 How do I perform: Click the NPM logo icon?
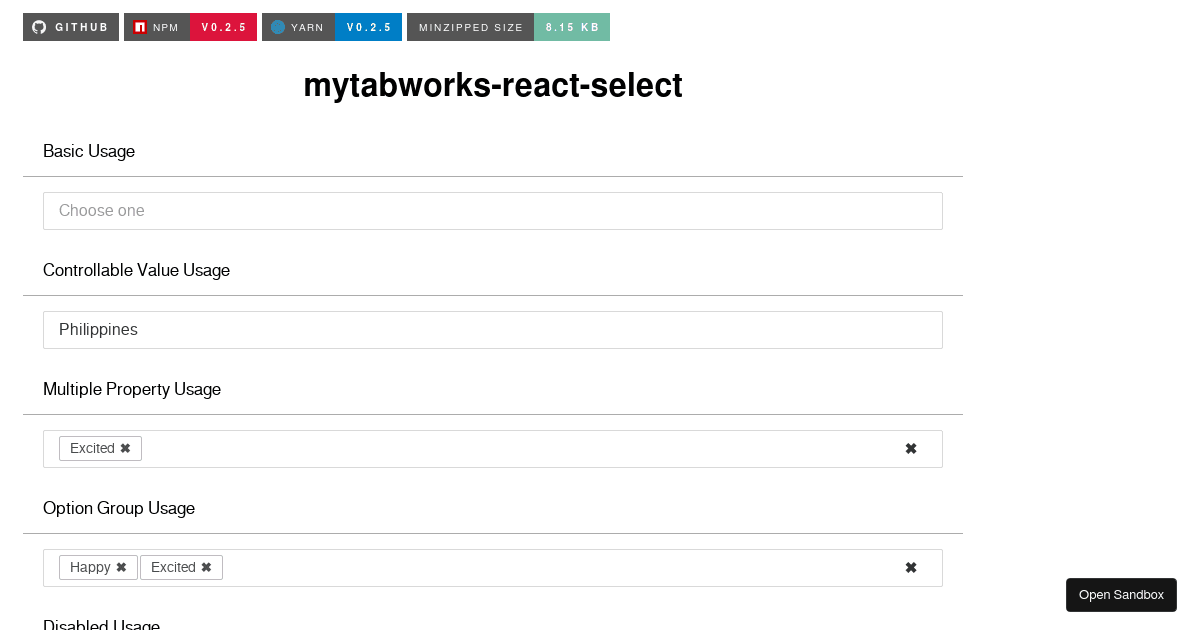point(138,27)
